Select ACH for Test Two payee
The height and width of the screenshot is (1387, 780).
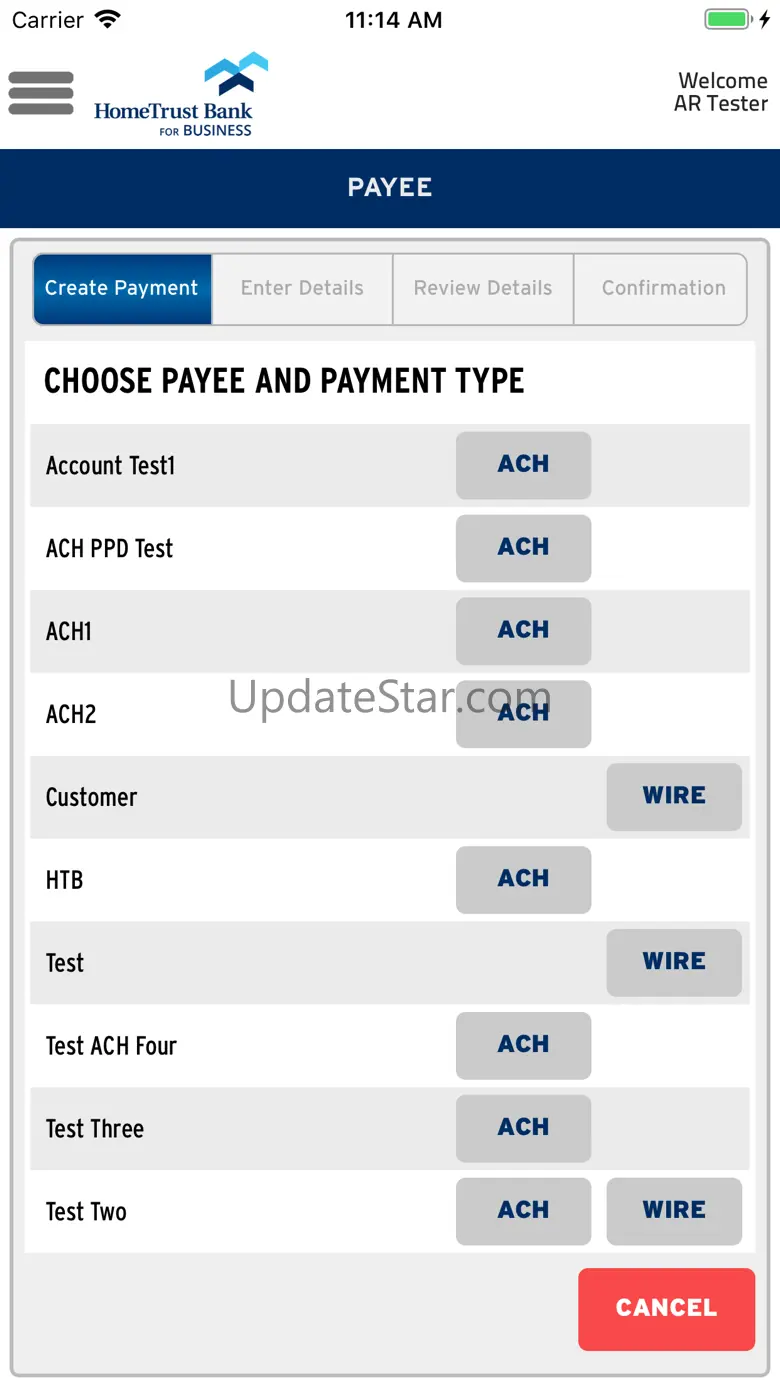523,1211
